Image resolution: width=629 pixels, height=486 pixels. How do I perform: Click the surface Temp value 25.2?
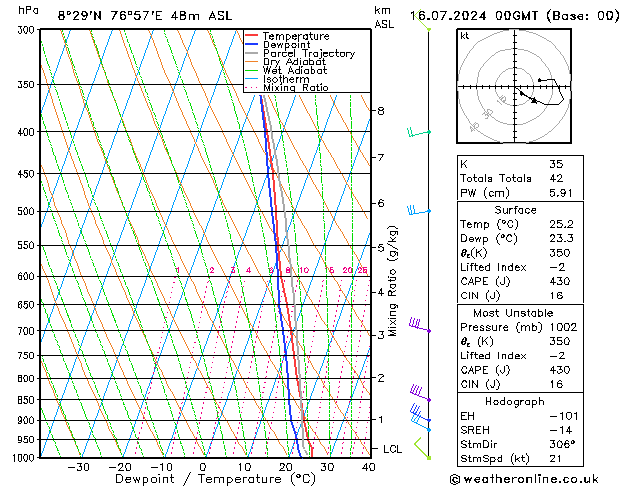coord(561,224)
